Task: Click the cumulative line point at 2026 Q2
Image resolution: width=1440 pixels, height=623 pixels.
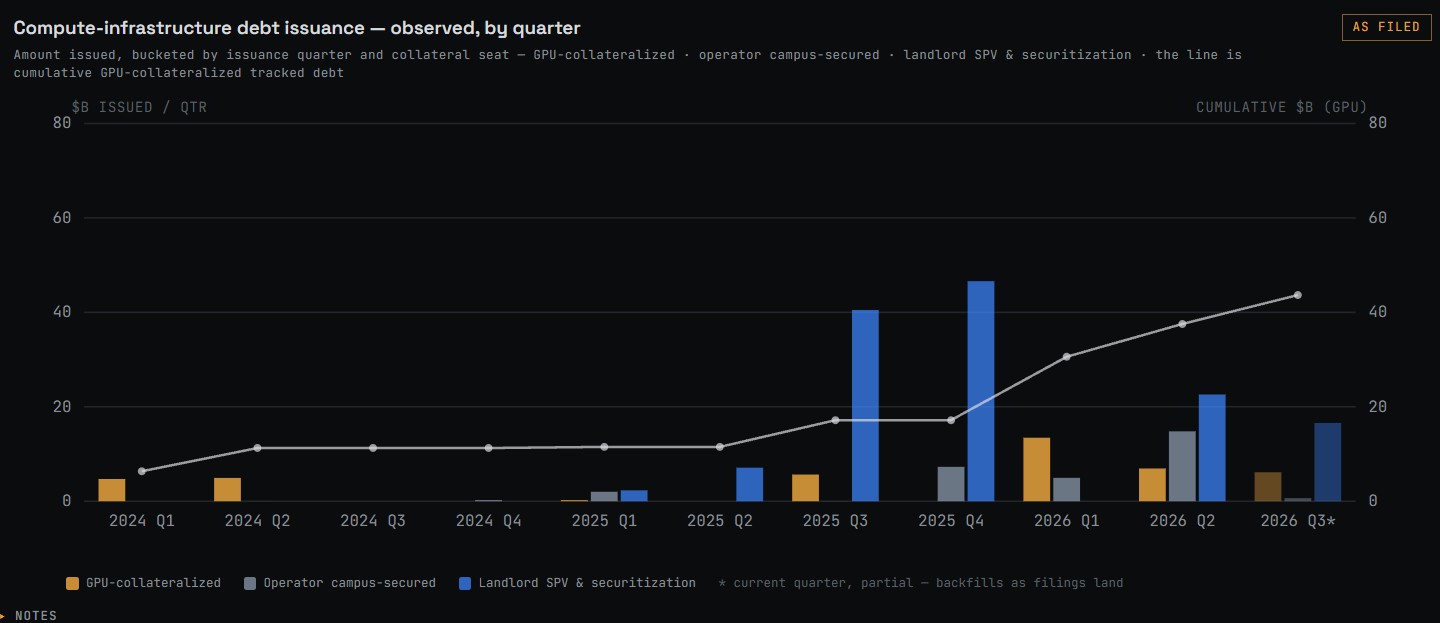Action: 1182,324
